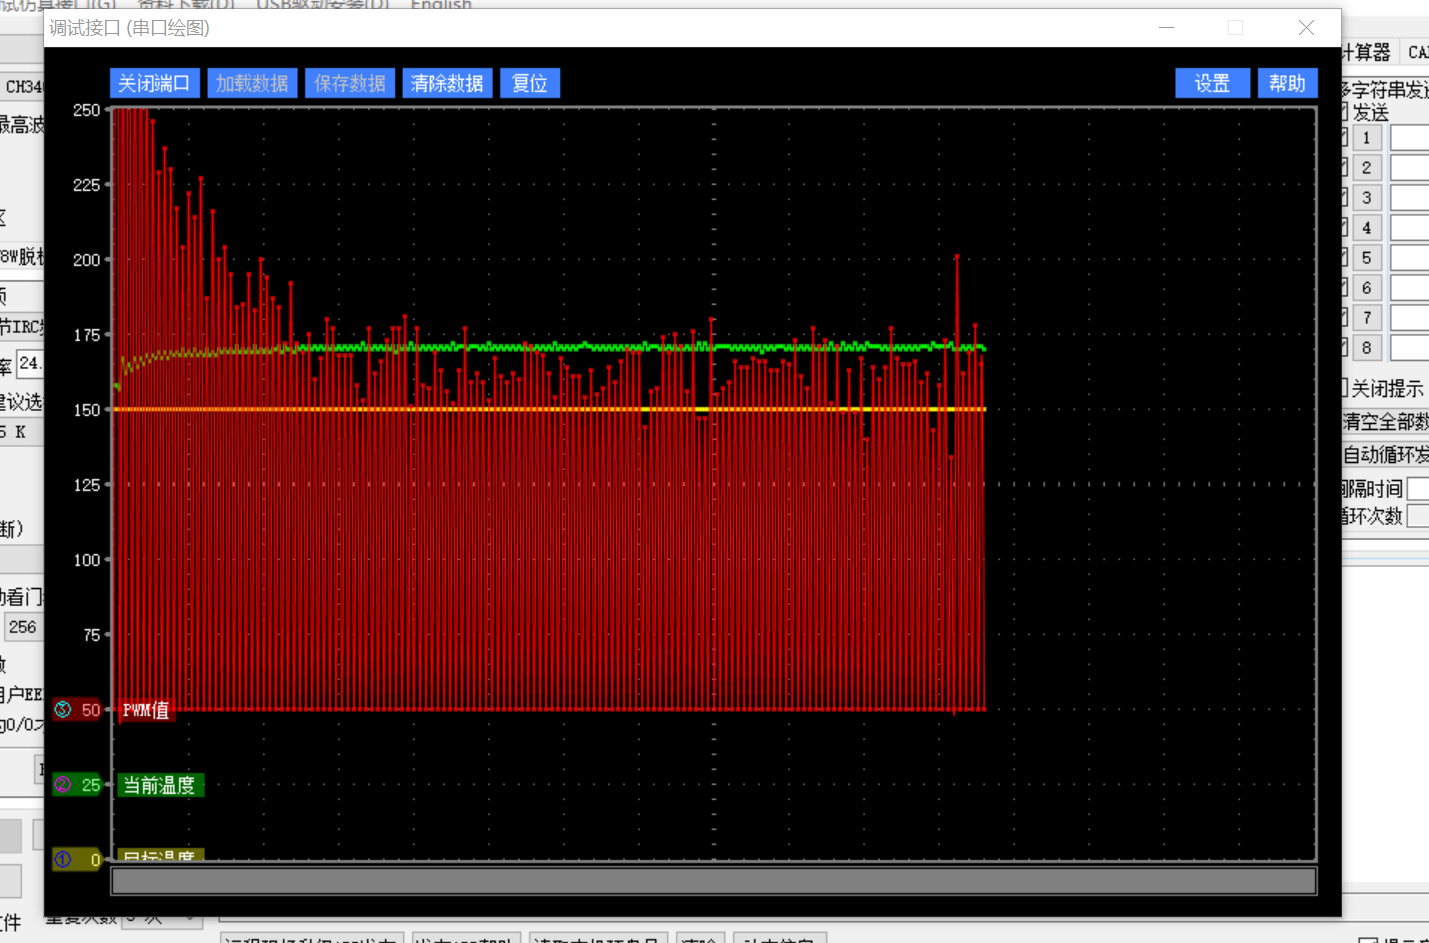1429x943 pixels.
Task: Click send button 5 in background window
Action: point(1366,258)
